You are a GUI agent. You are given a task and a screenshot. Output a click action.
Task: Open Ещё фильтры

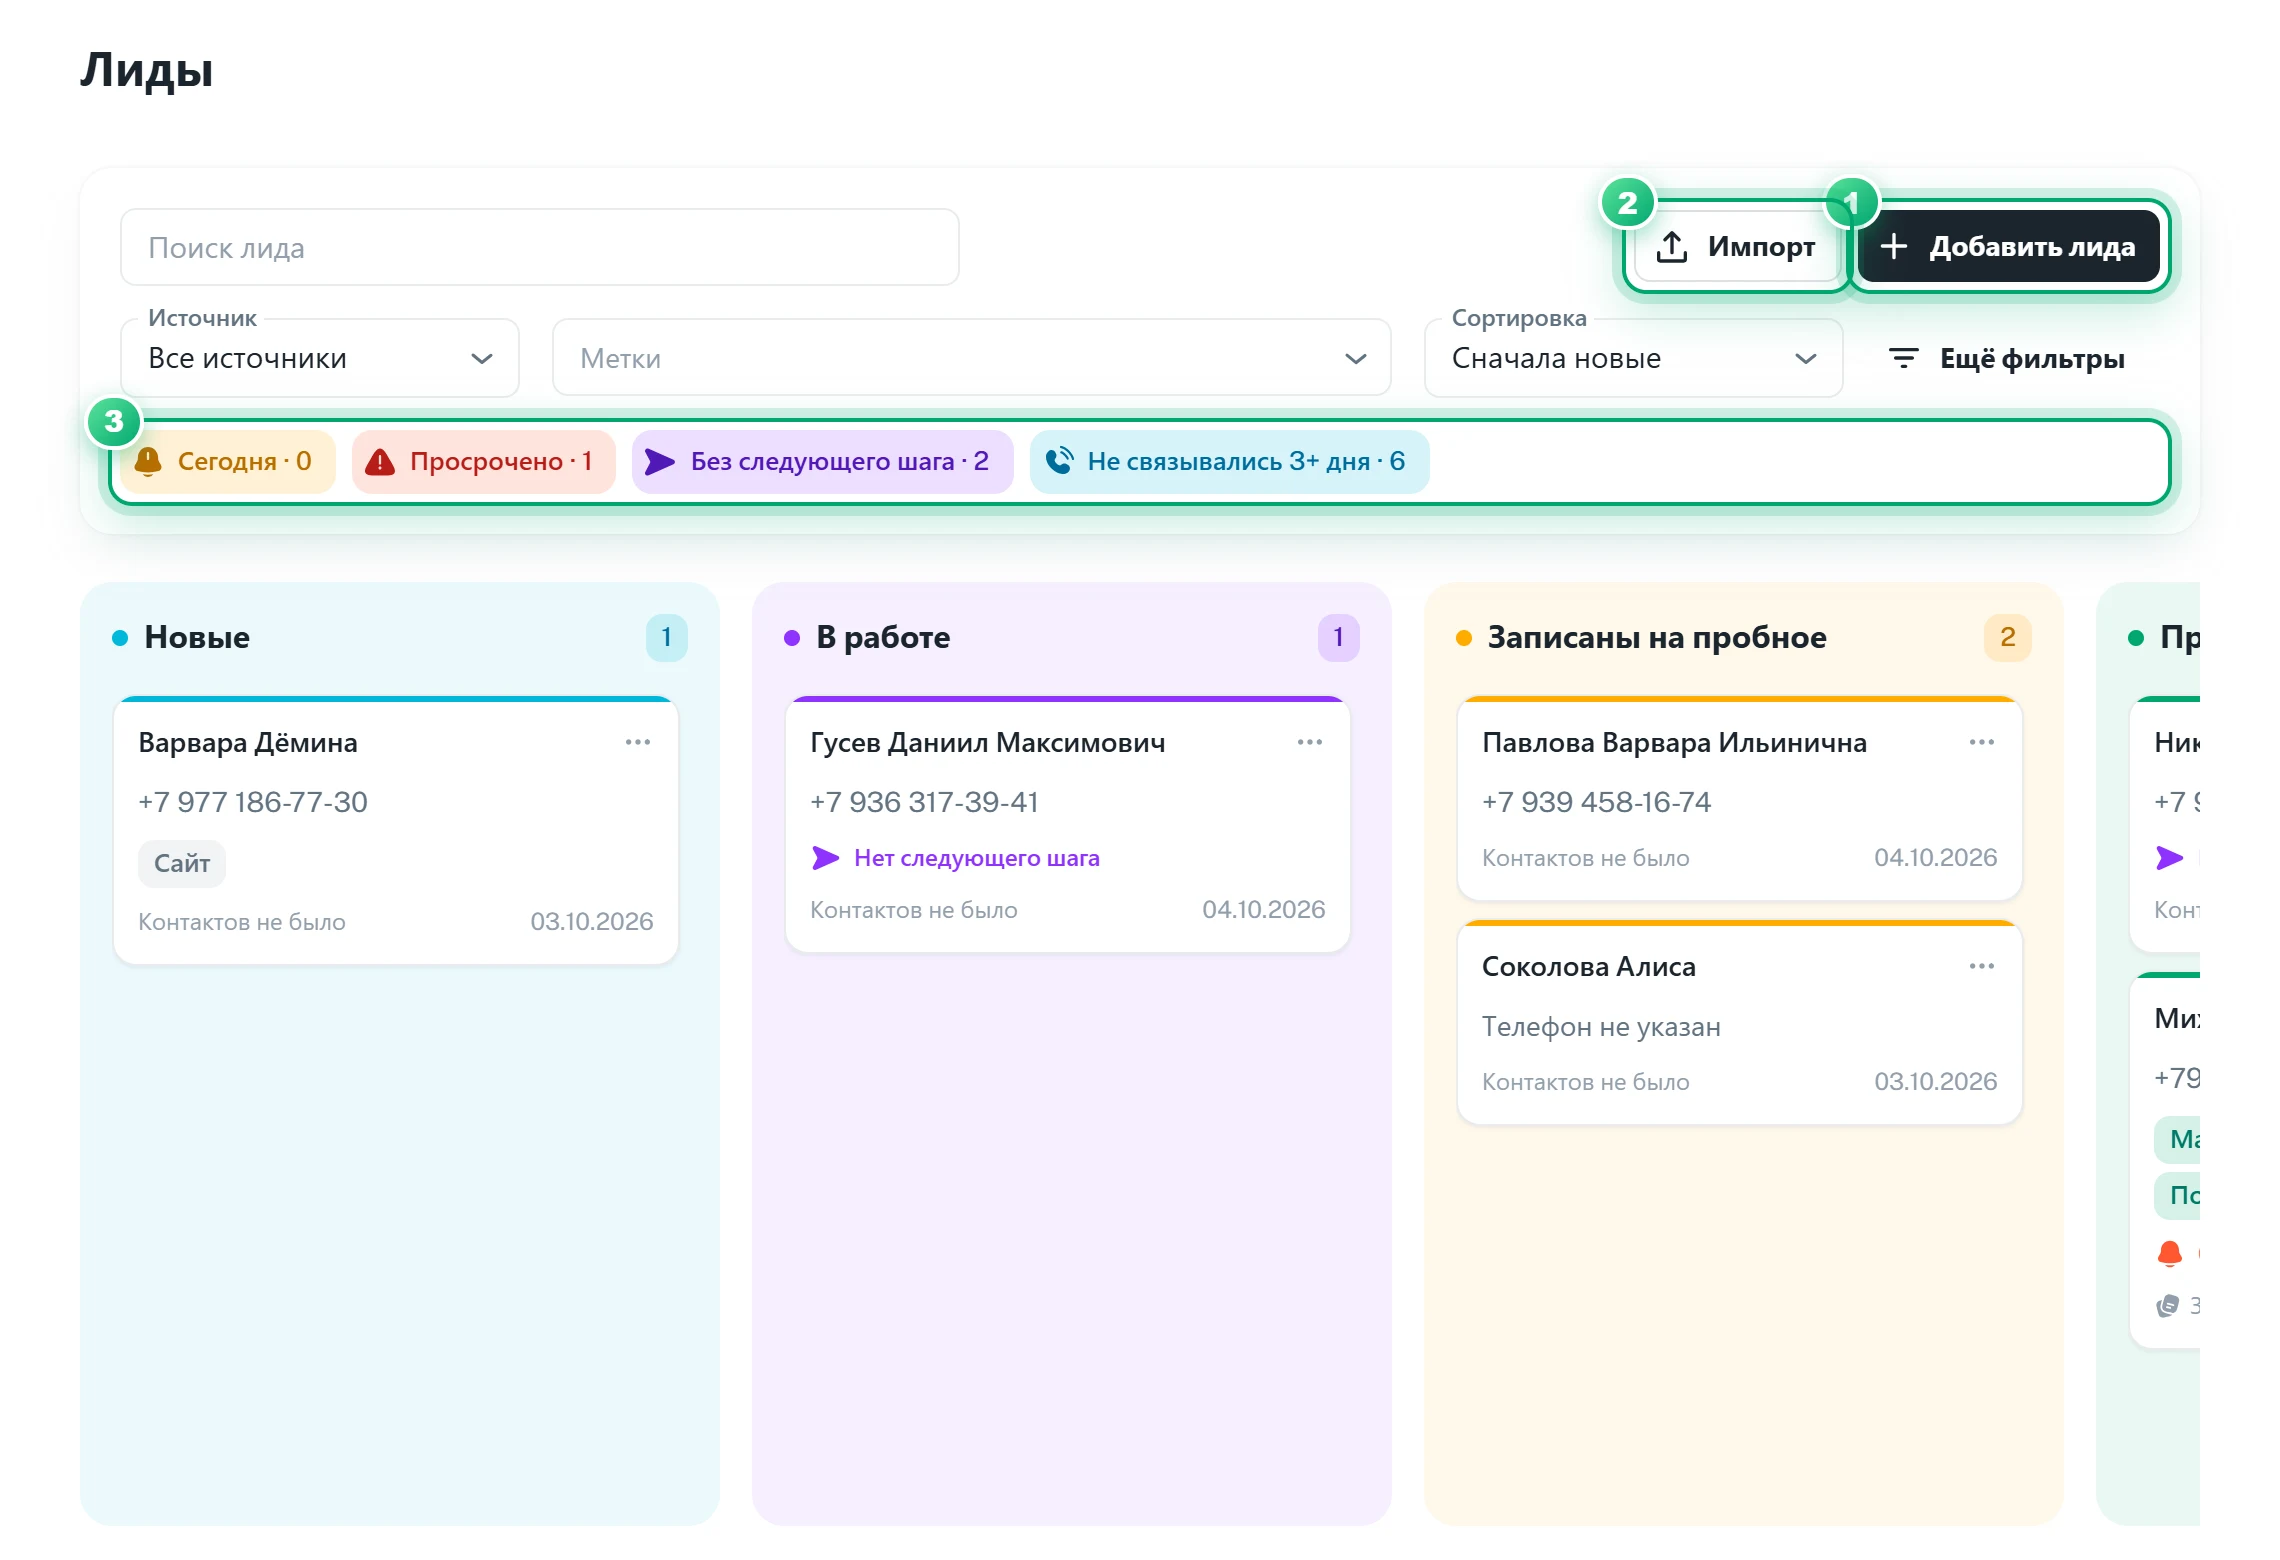2007,358
